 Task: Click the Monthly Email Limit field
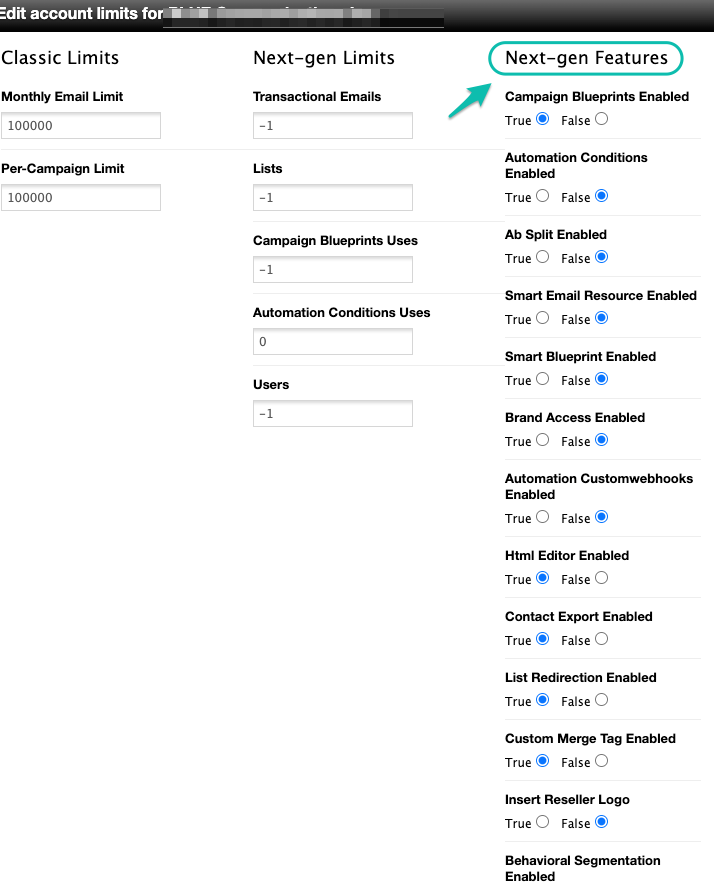[81, 126]
